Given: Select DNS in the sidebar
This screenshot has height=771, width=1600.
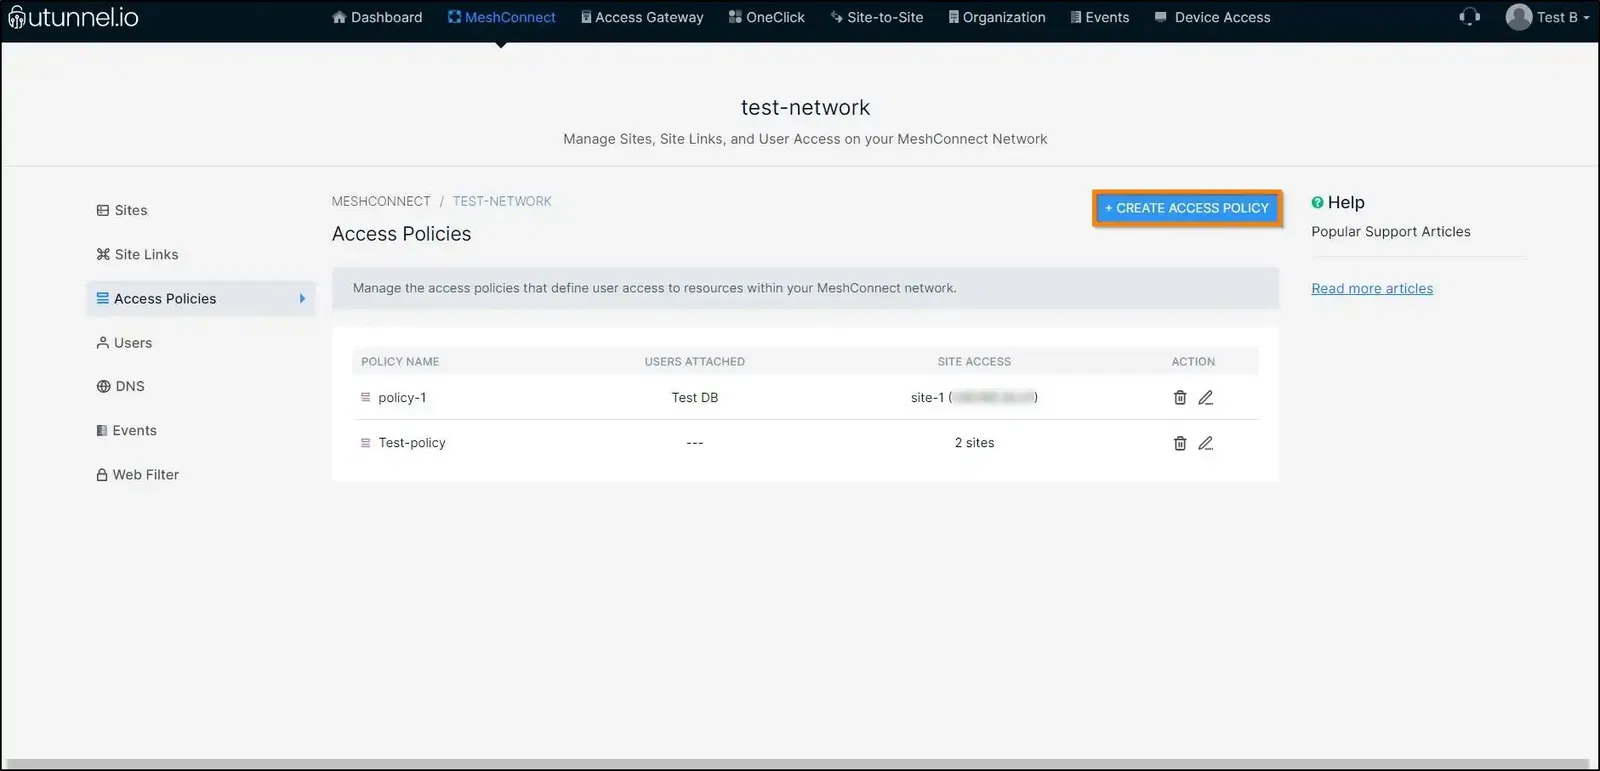Looking at the screenshot, I should [120, 386].
